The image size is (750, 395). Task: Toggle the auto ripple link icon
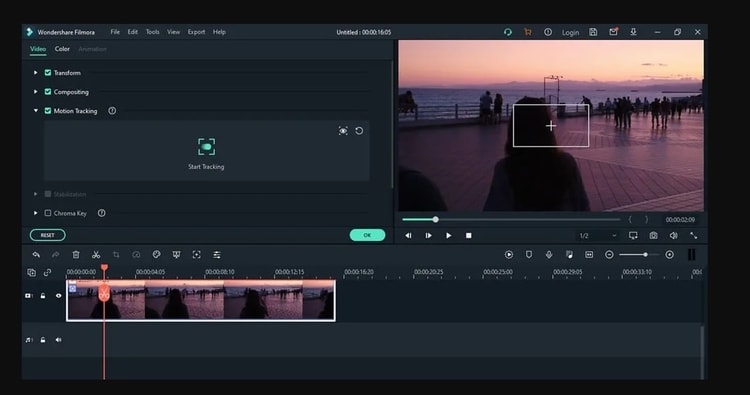click(47, 273)
